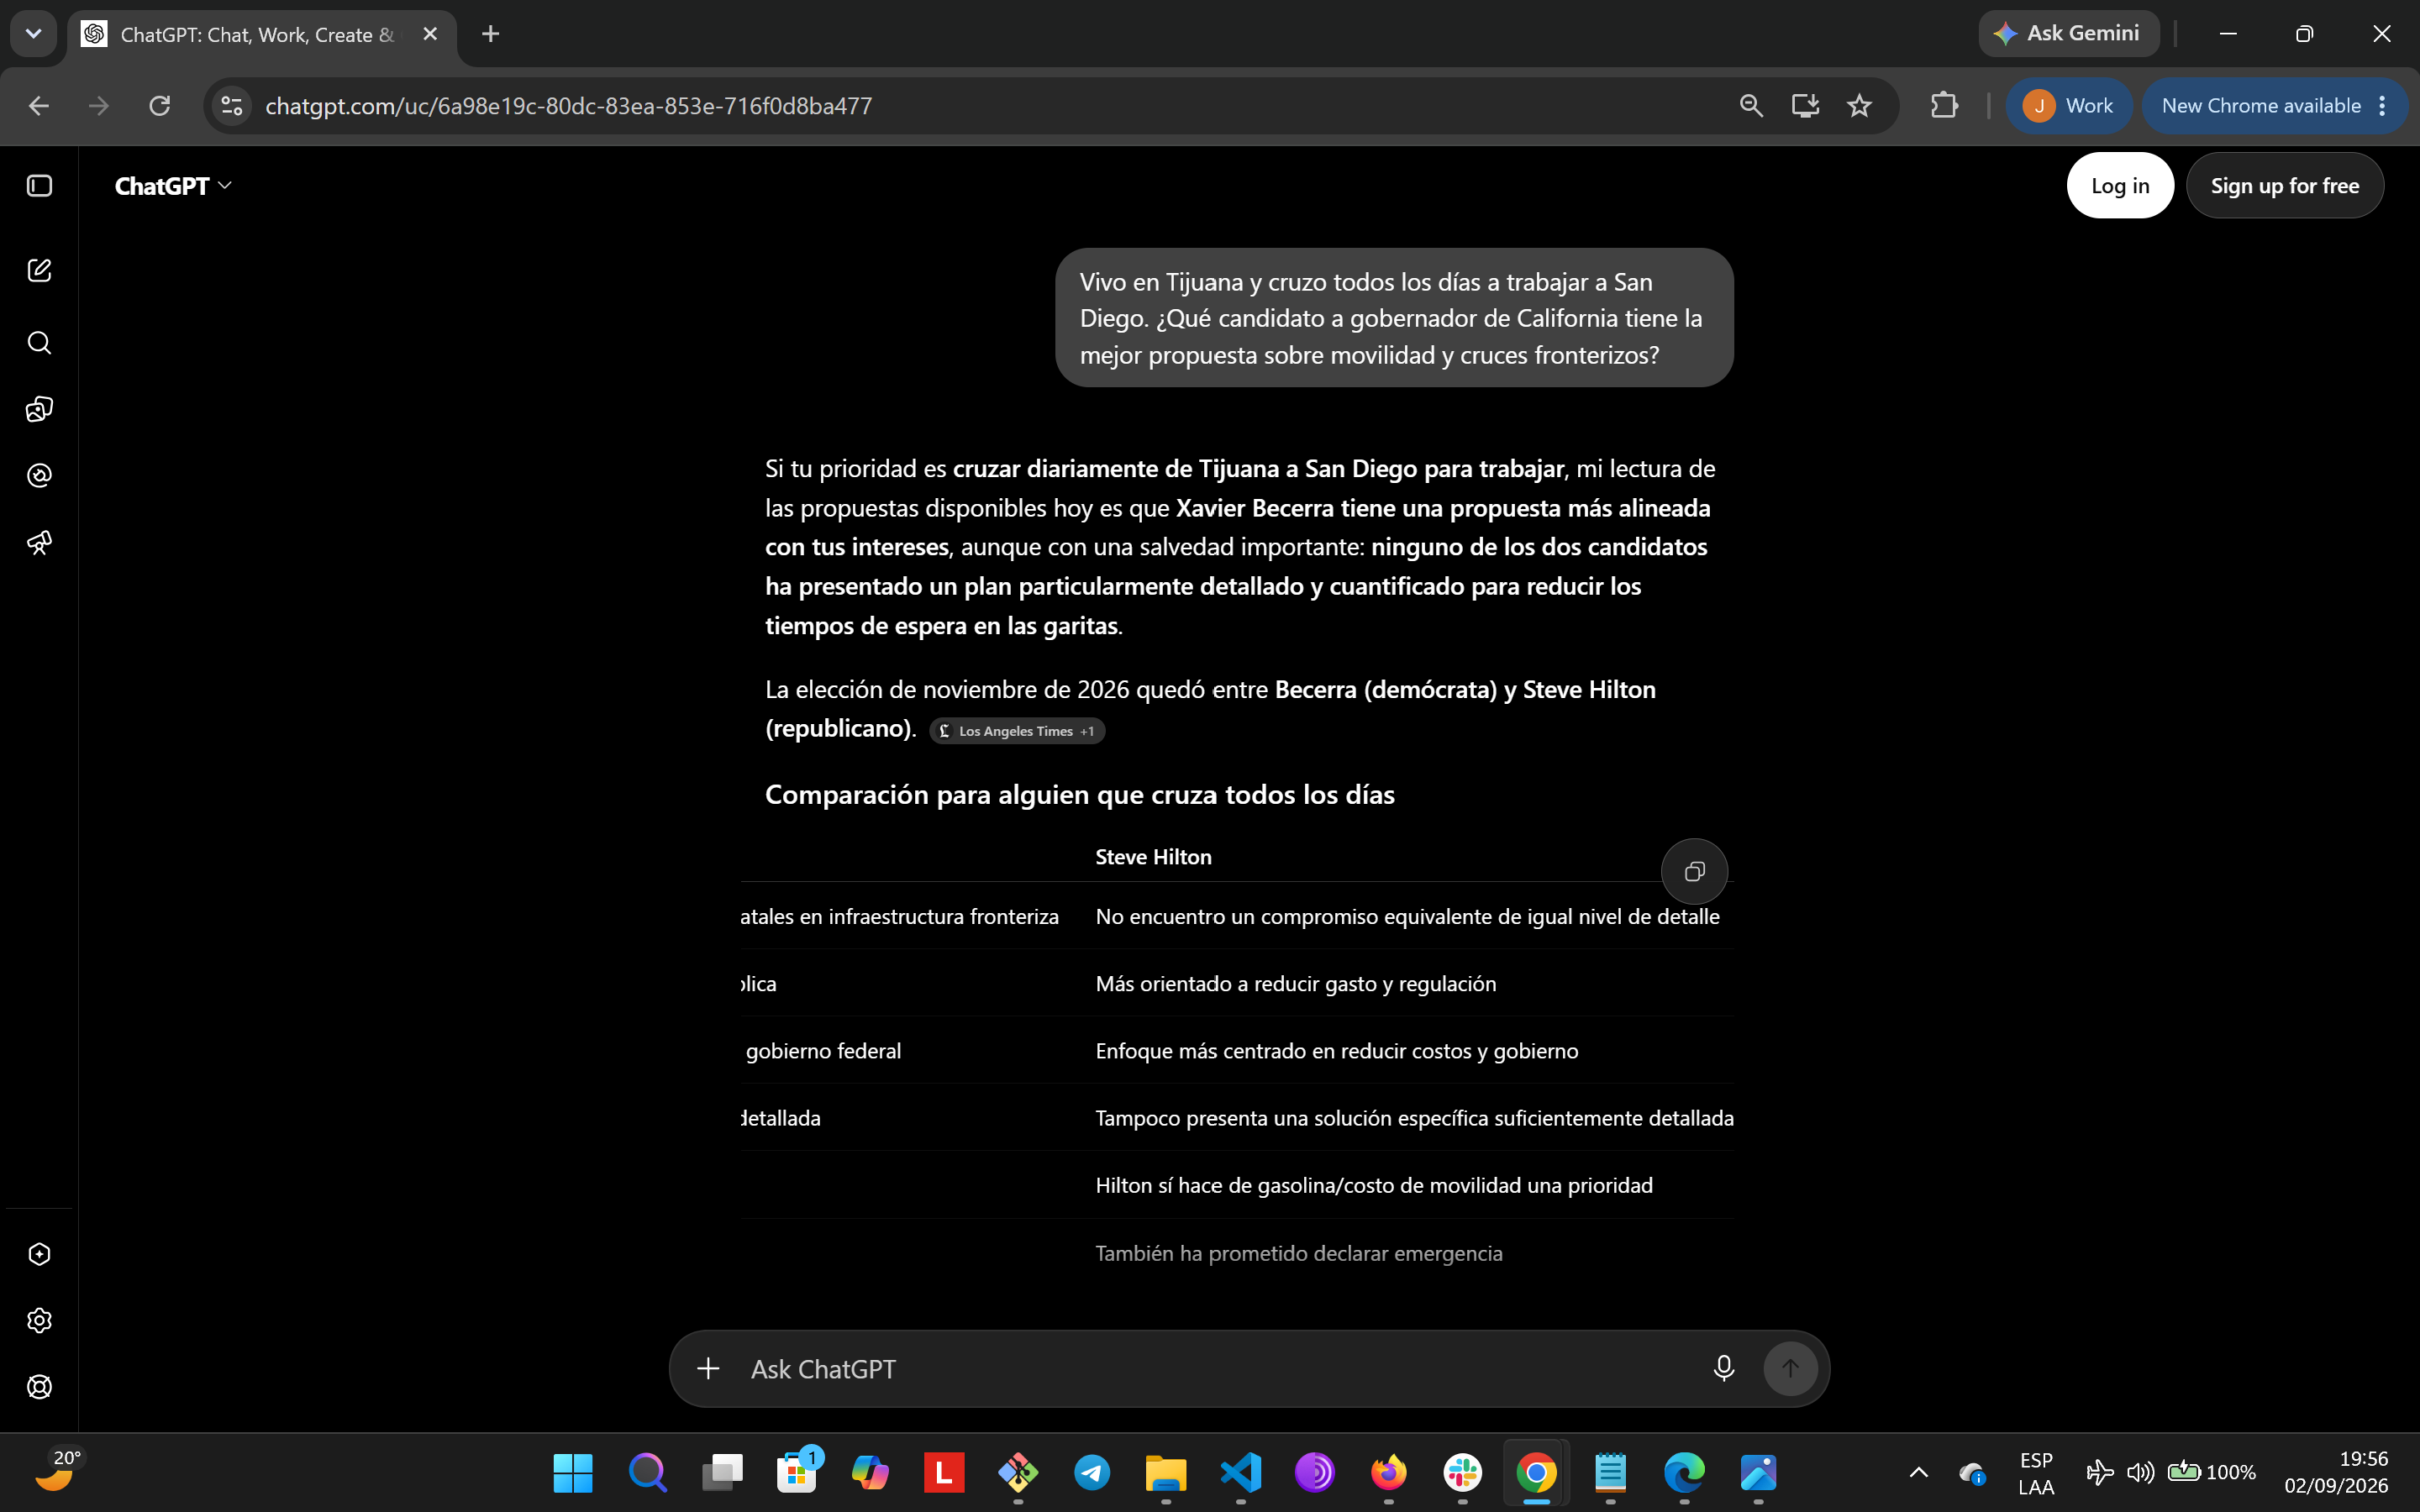The image size is (2420, 1512).
Task: Open Telegram from the taskbar
Action: [x=1092, y=1472]
